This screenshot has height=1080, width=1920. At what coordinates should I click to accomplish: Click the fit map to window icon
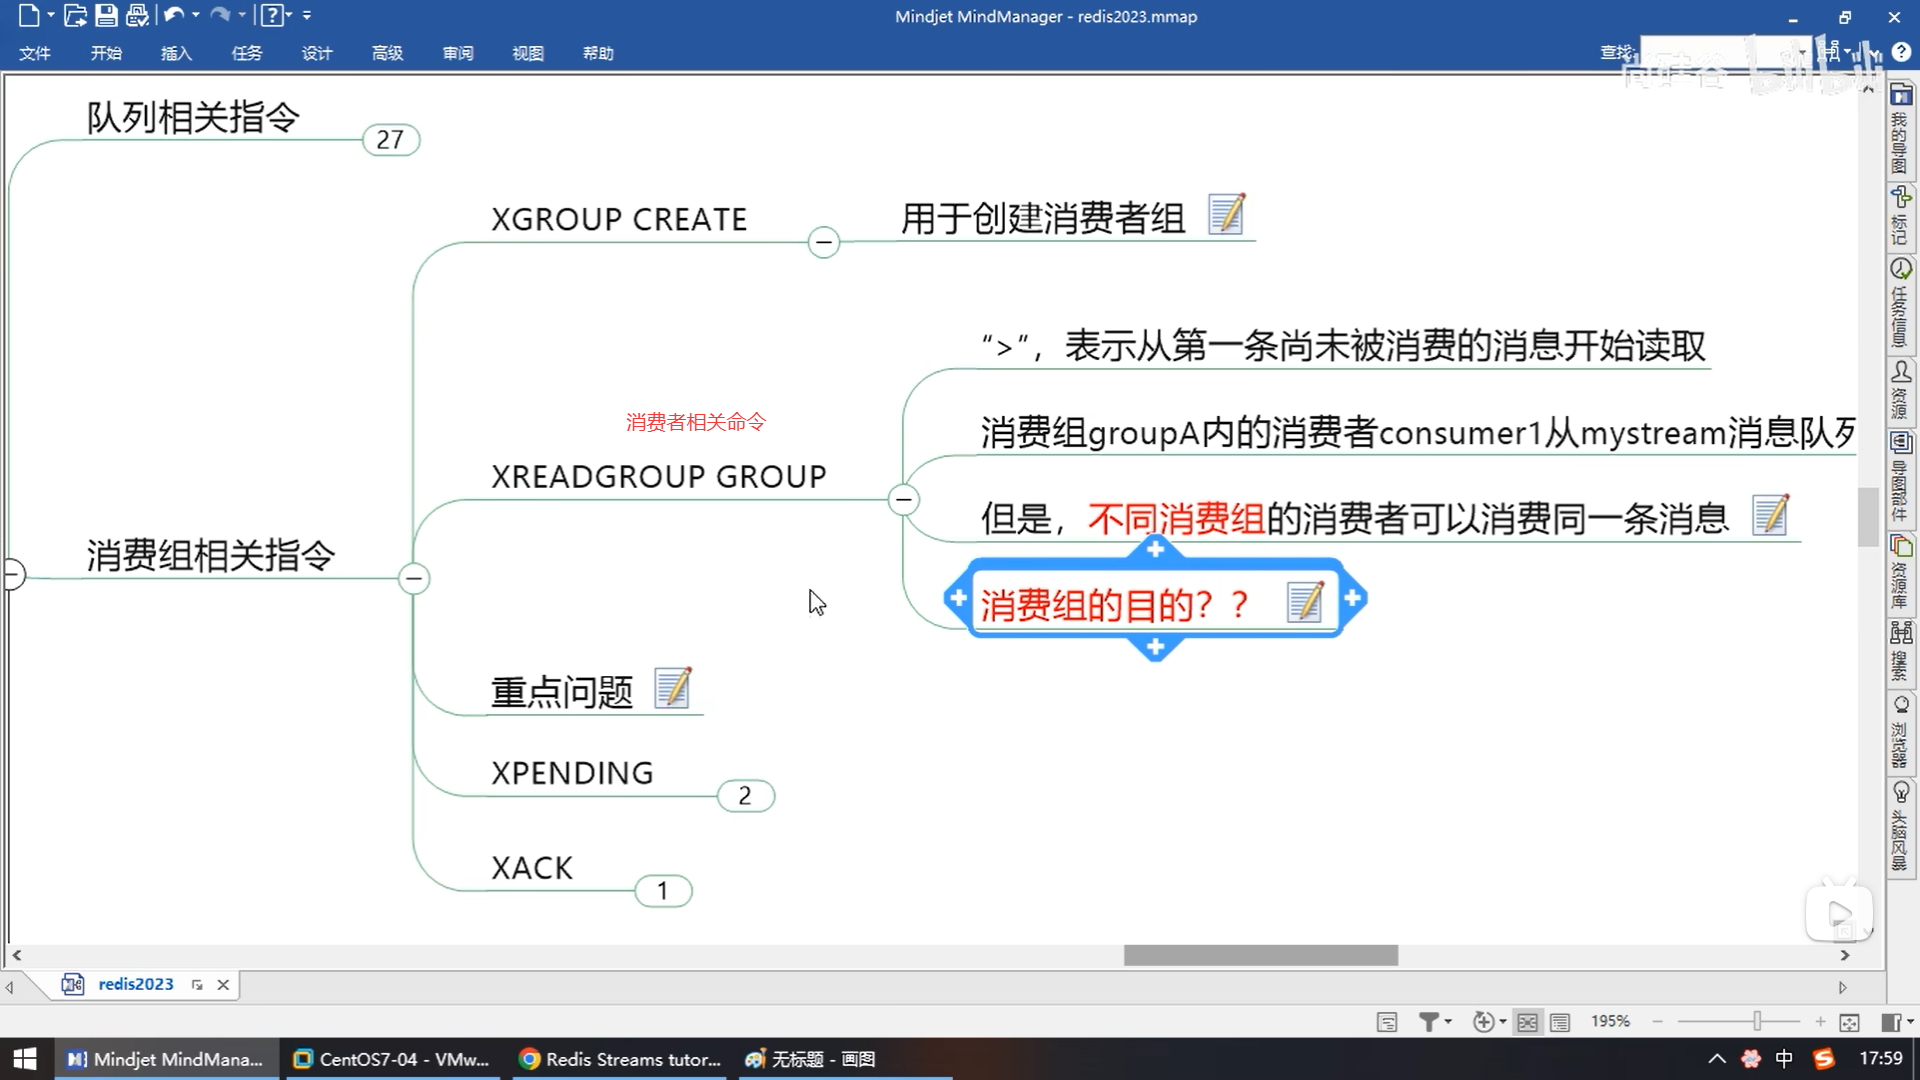1849,1021
